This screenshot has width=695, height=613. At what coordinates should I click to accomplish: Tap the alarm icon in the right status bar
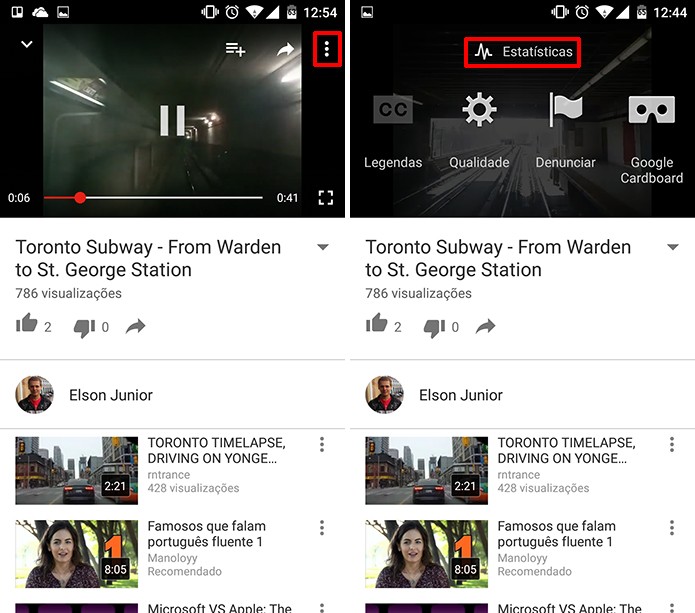[582, 12]
